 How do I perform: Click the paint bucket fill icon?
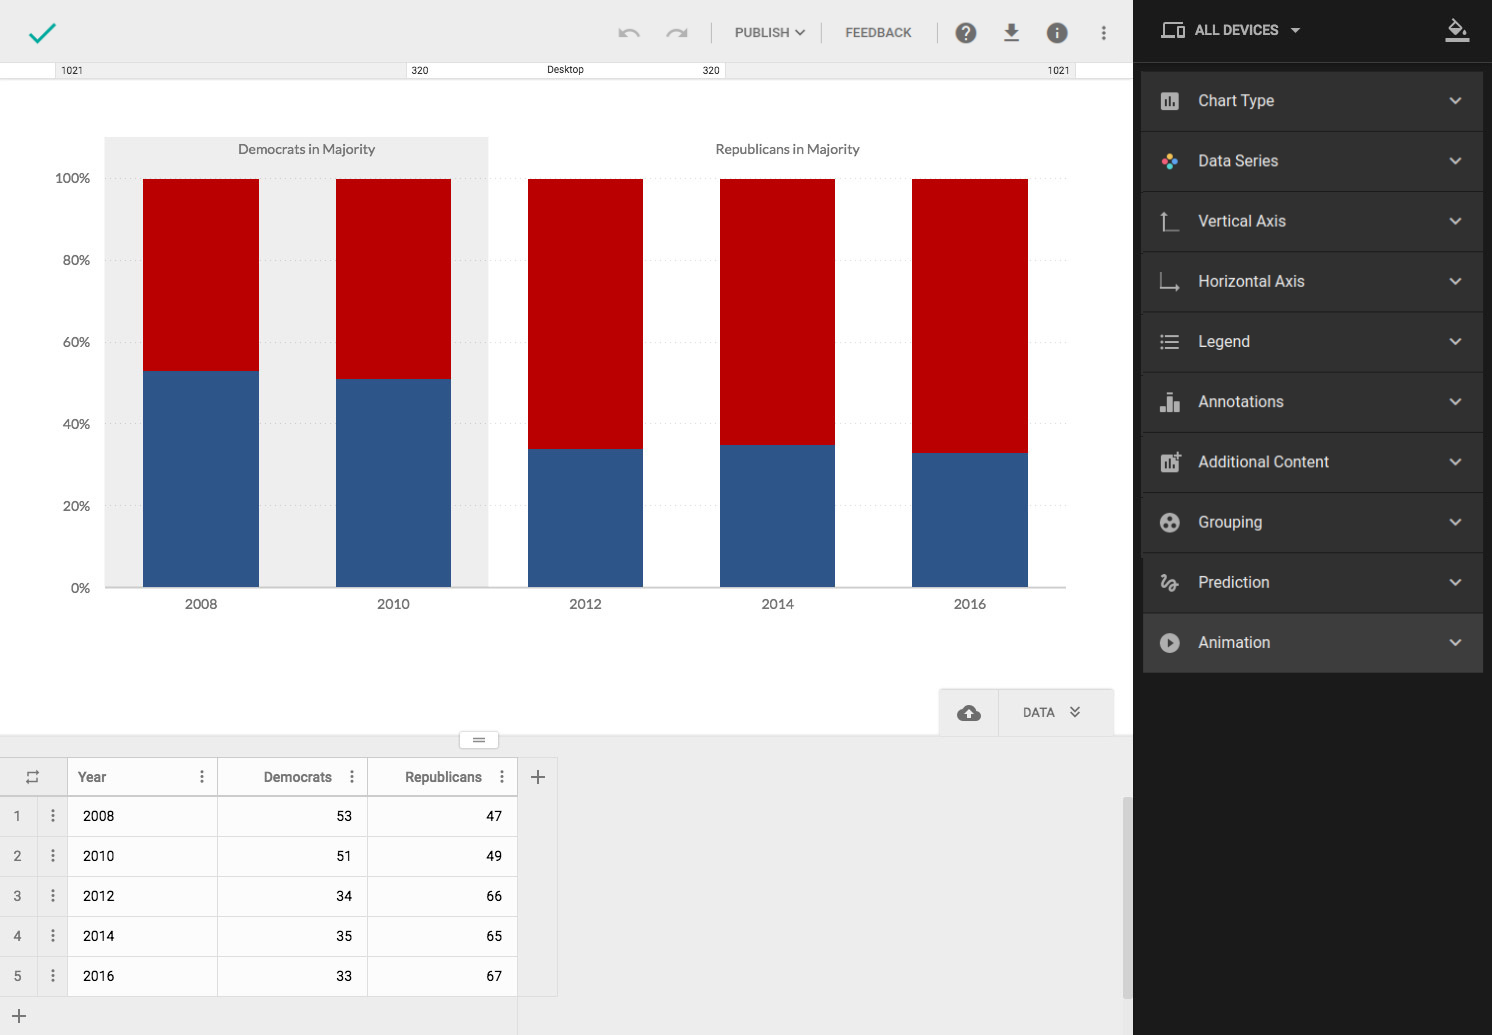pos(1457,30)
